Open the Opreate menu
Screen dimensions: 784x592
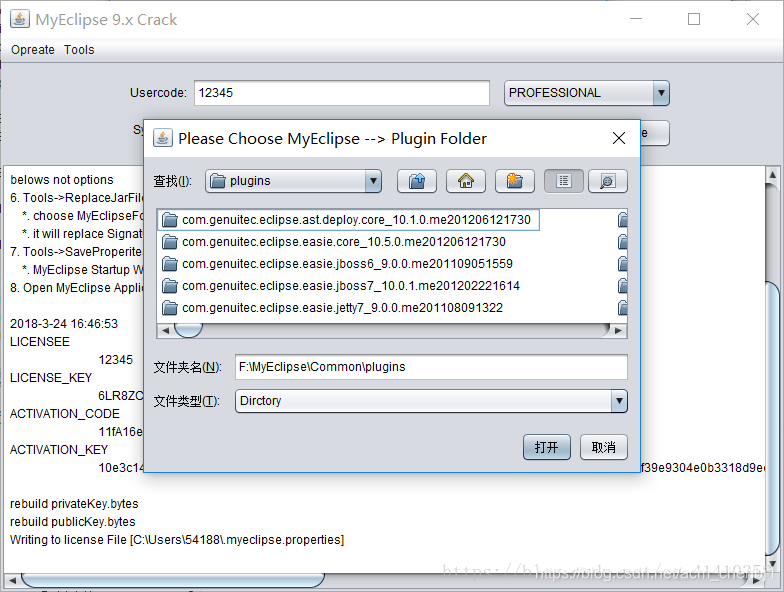(32, 50)
